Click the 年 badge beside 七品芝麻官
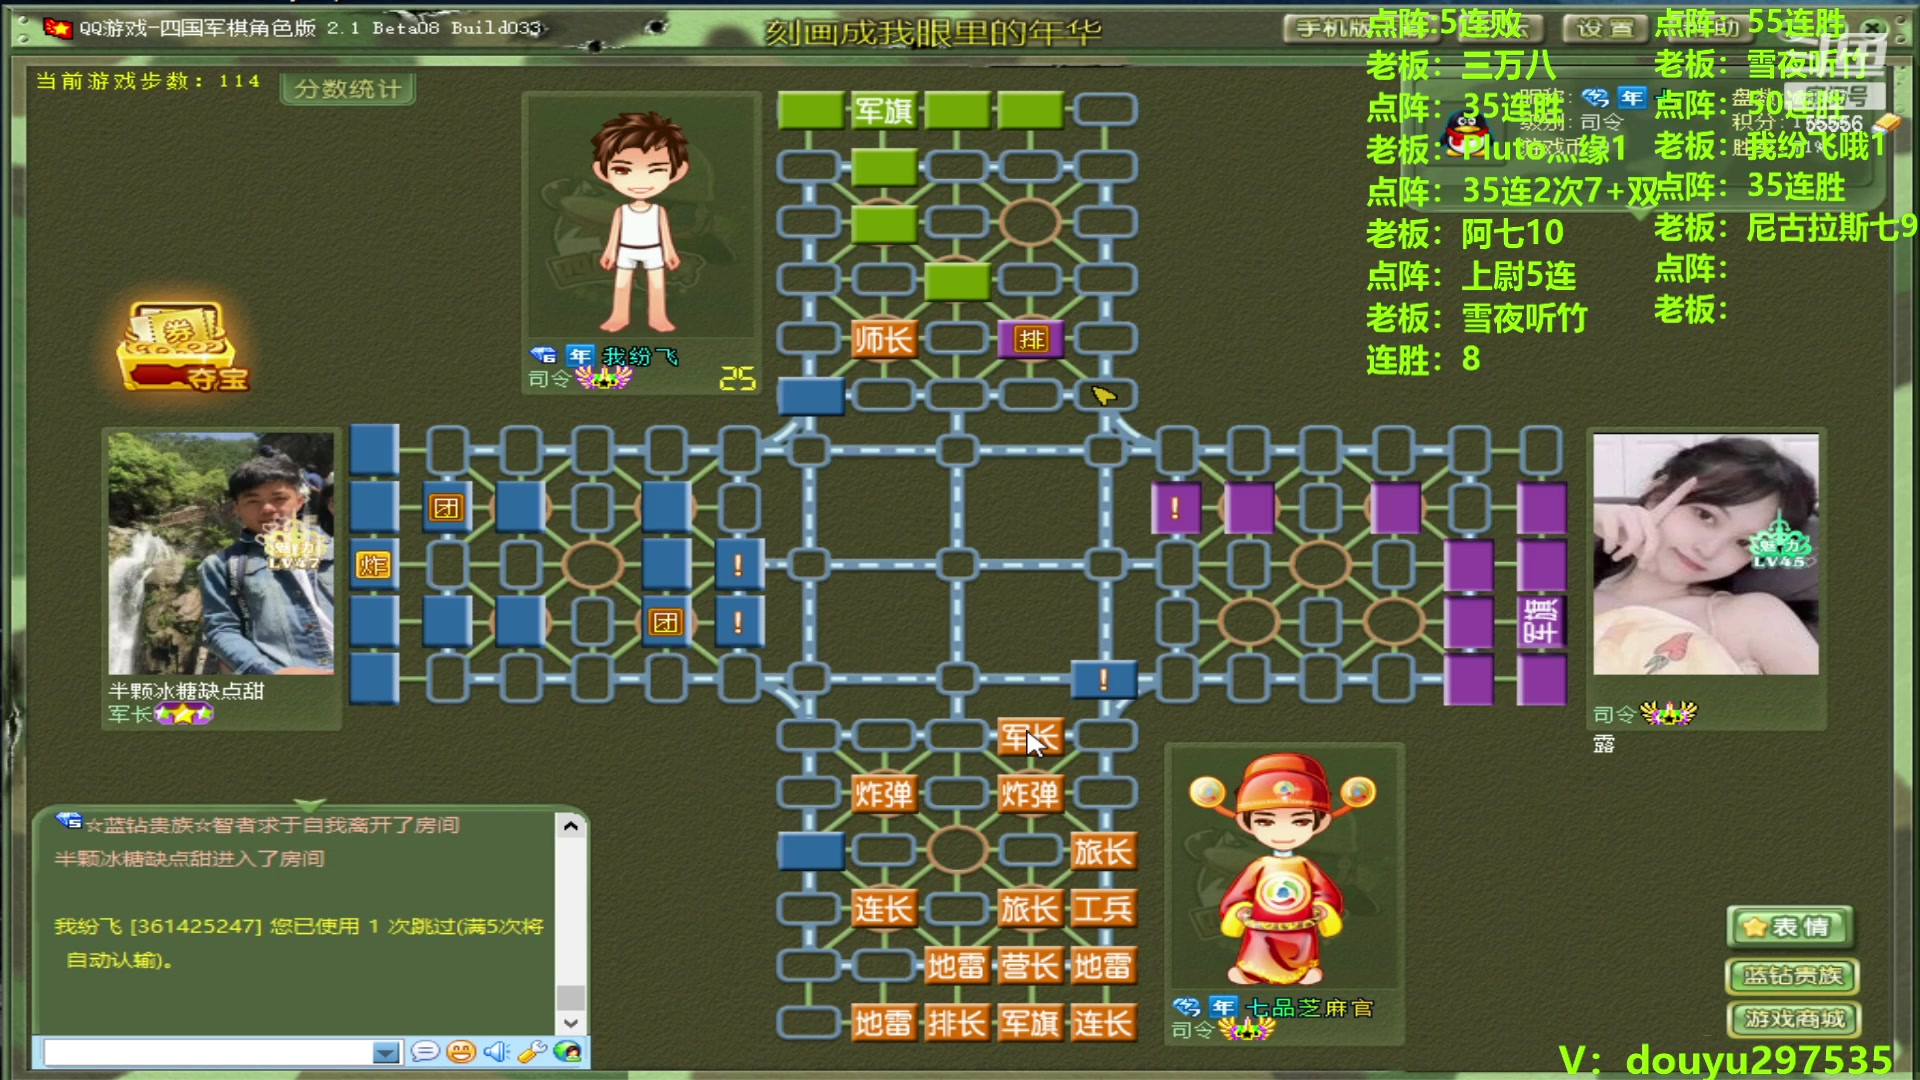This screenshot has width=1920, height=1080. [x=1222, y=1007]
